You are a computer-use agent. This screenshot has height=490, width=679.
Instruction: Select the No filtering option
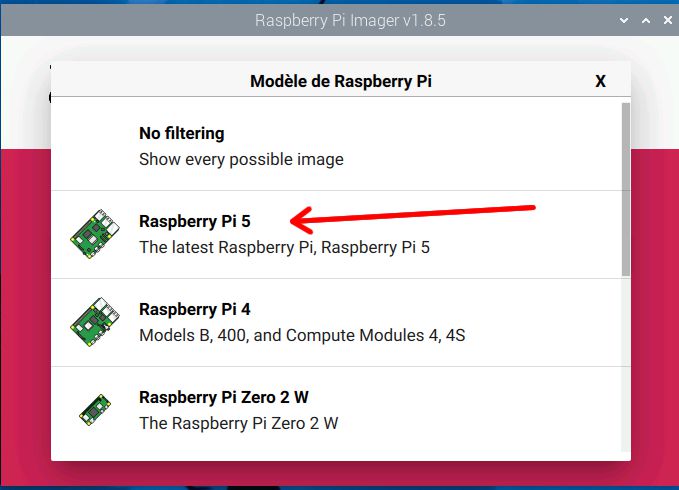coord(336,146)
